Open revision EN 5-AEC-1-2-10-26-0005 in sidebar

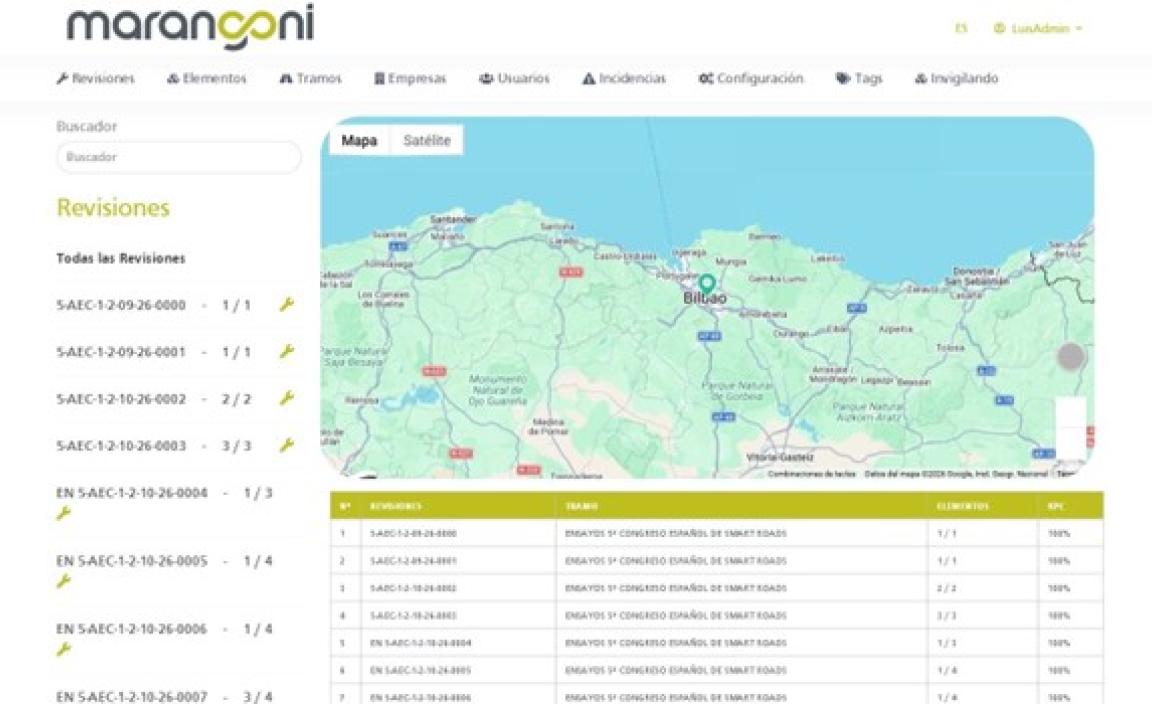tap(132, 561)
